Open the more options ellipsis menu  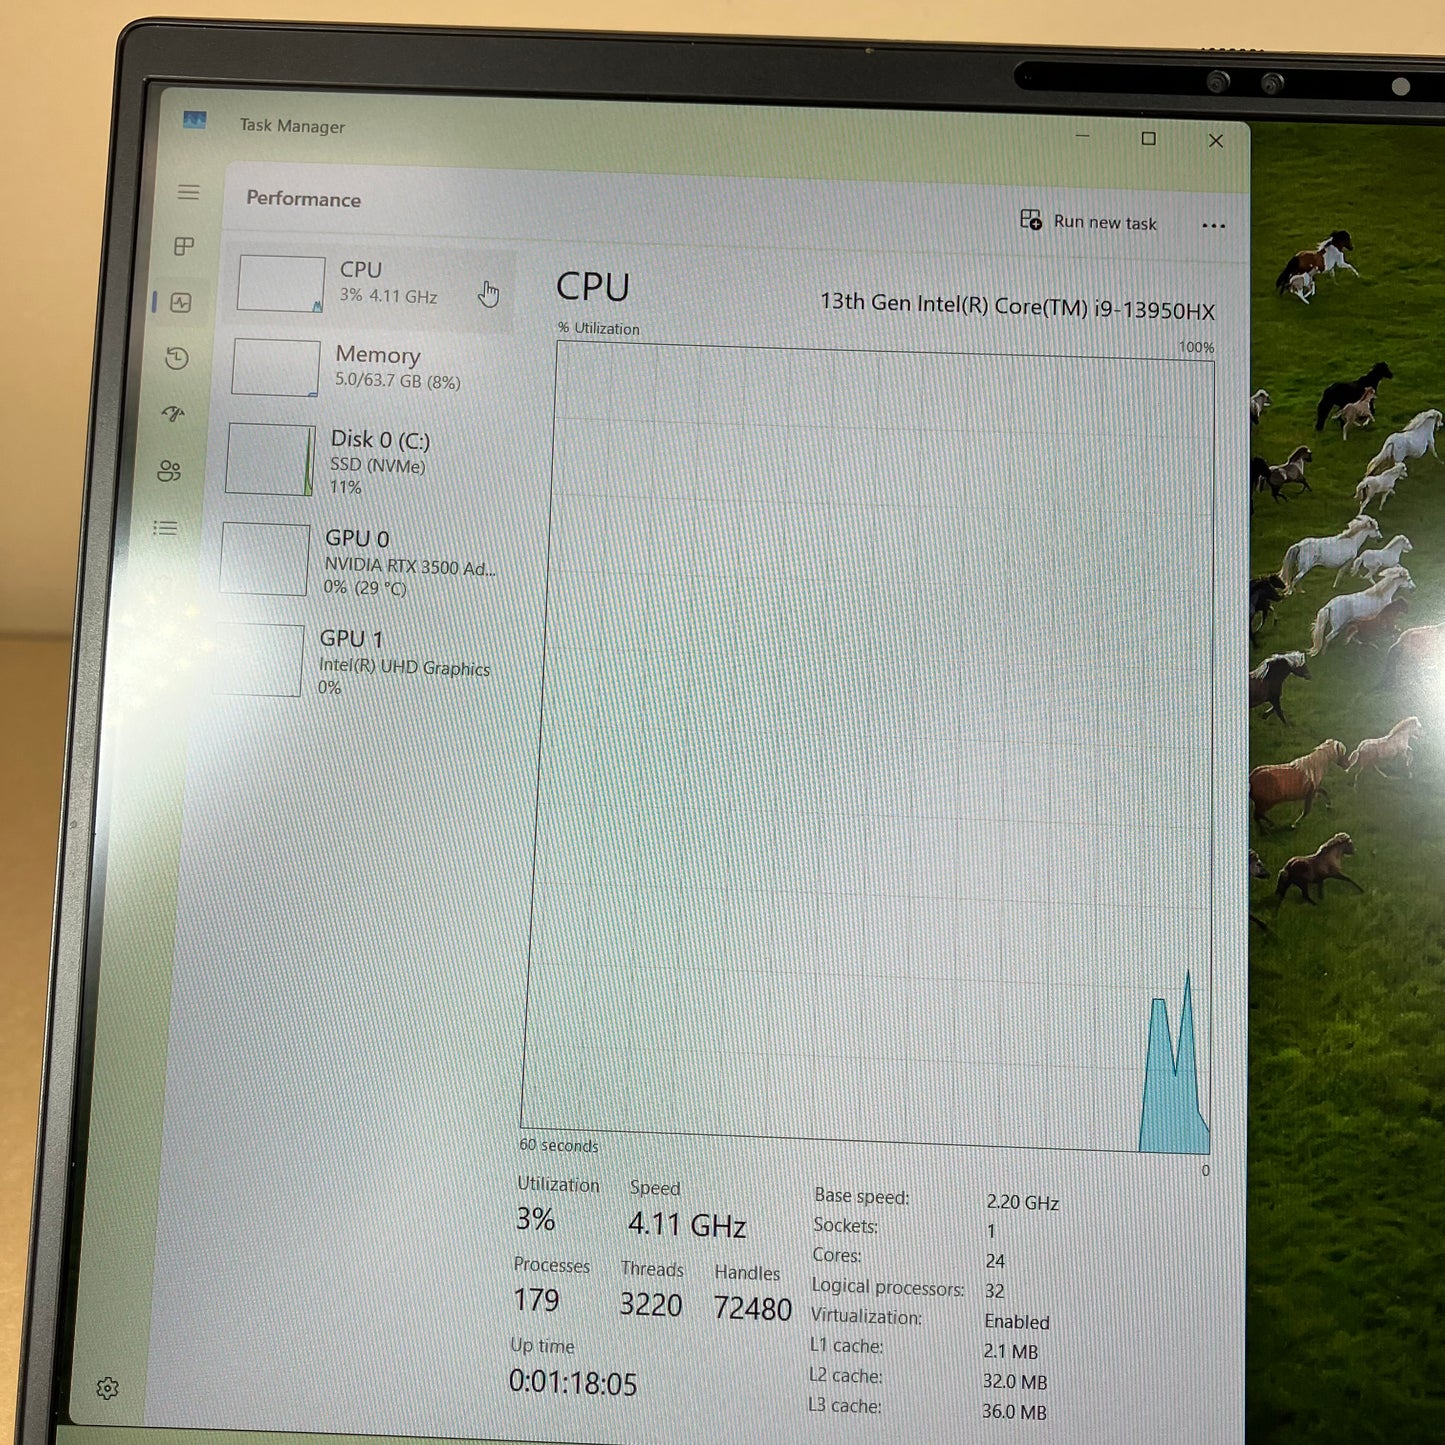[x=1213, y=226]
